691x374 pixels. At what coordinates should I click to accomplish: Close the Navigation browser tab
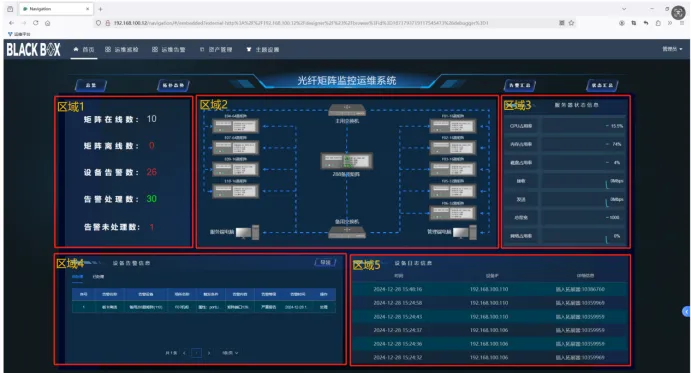[87, 9]
